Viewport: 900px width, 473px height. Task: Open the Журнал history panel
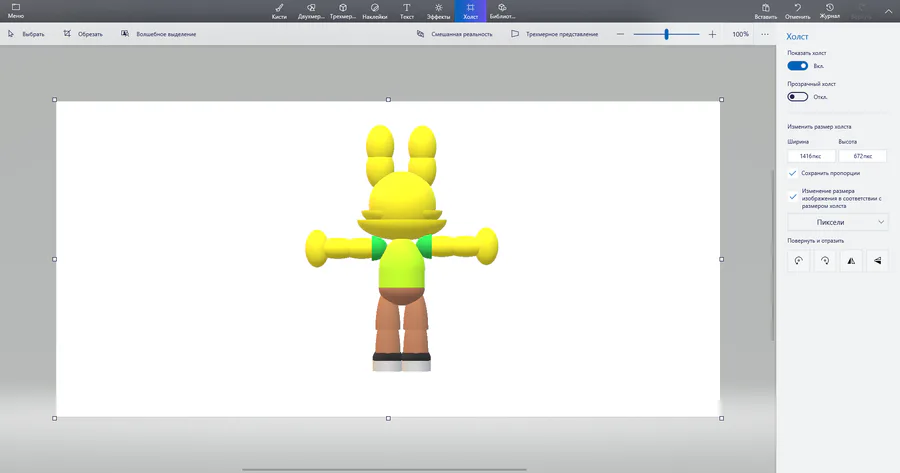pyautogui.click(x=829, y=11)
